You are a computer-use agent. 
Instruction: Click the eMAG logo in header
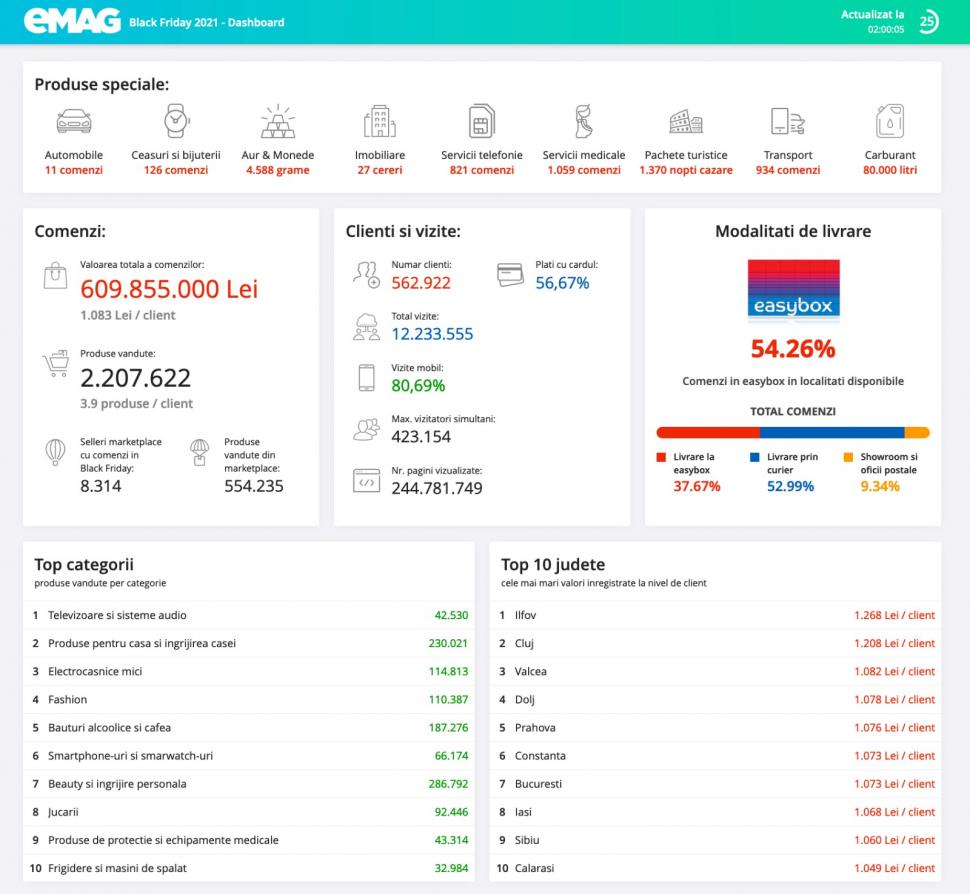72,21
